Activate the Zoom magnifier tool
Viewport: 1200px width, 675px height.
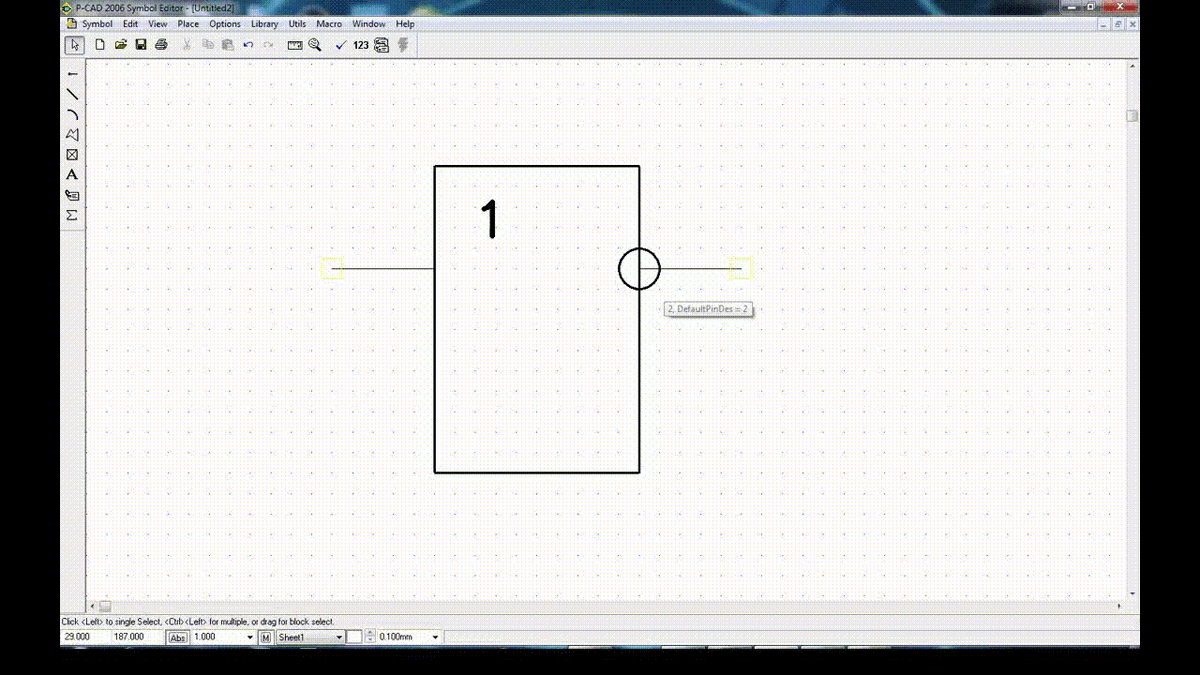(x=315, y=45)
